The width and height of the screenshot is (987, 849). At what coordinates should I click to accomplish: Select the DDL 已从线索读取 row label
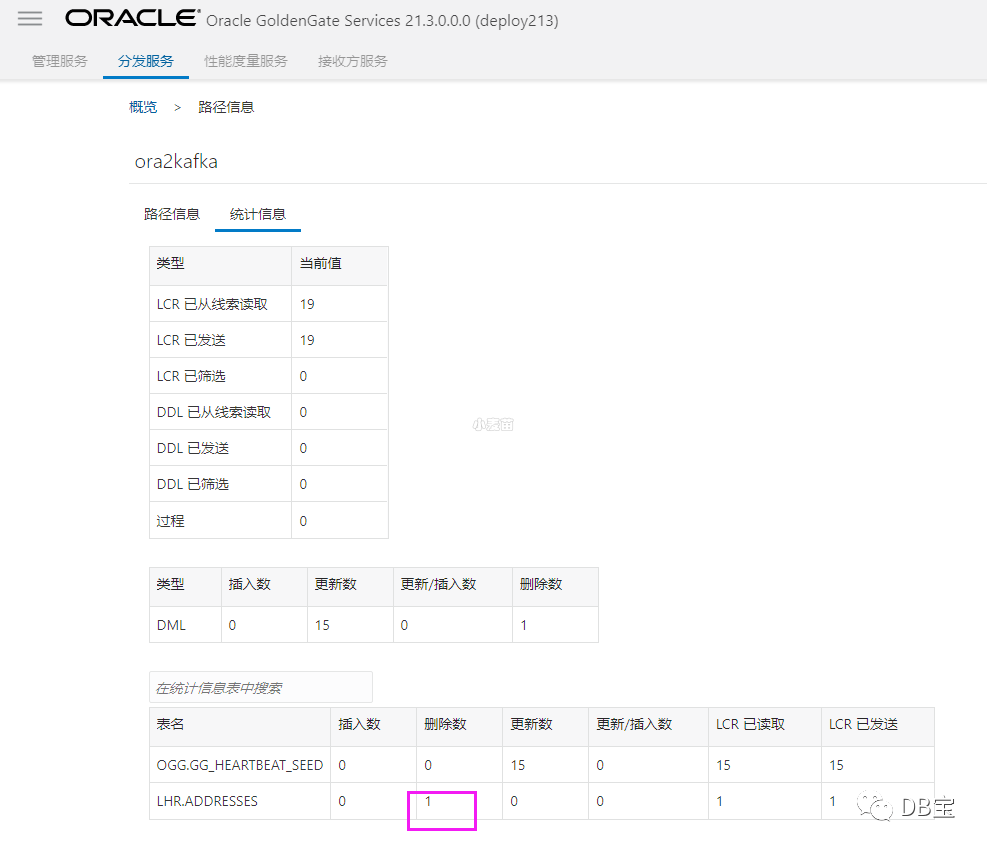pos(213,412)
